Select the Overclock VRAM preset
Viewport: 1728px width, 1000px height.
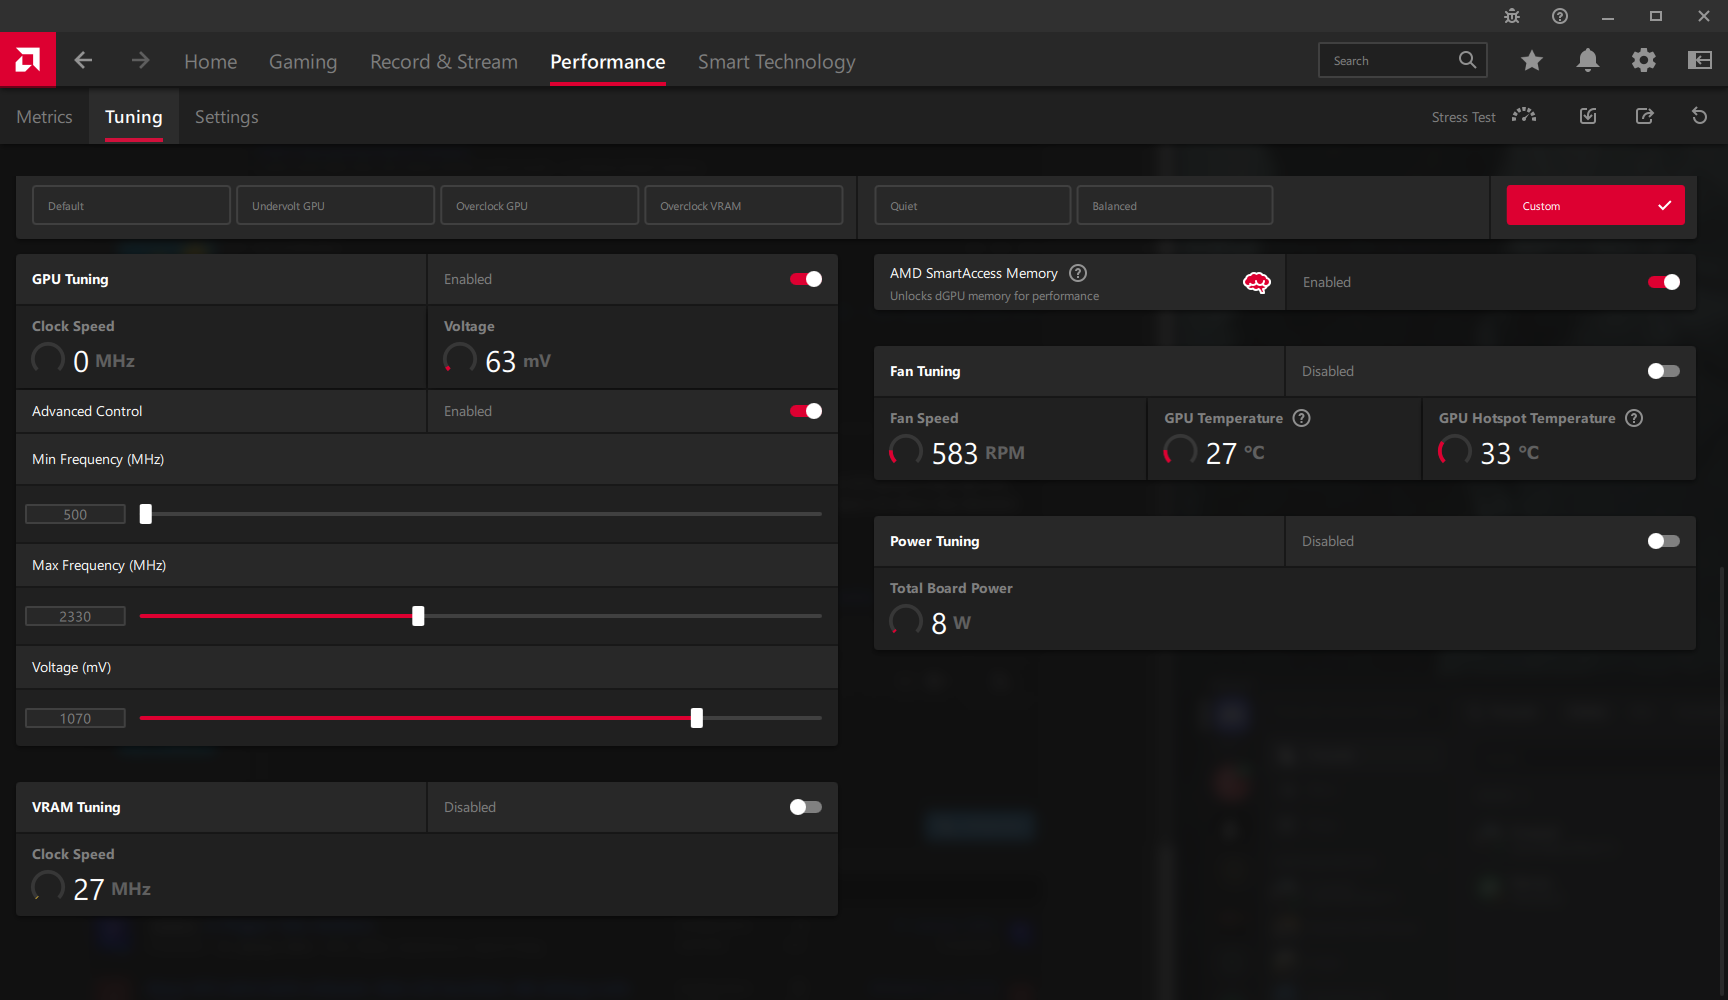tap(743, 205)
